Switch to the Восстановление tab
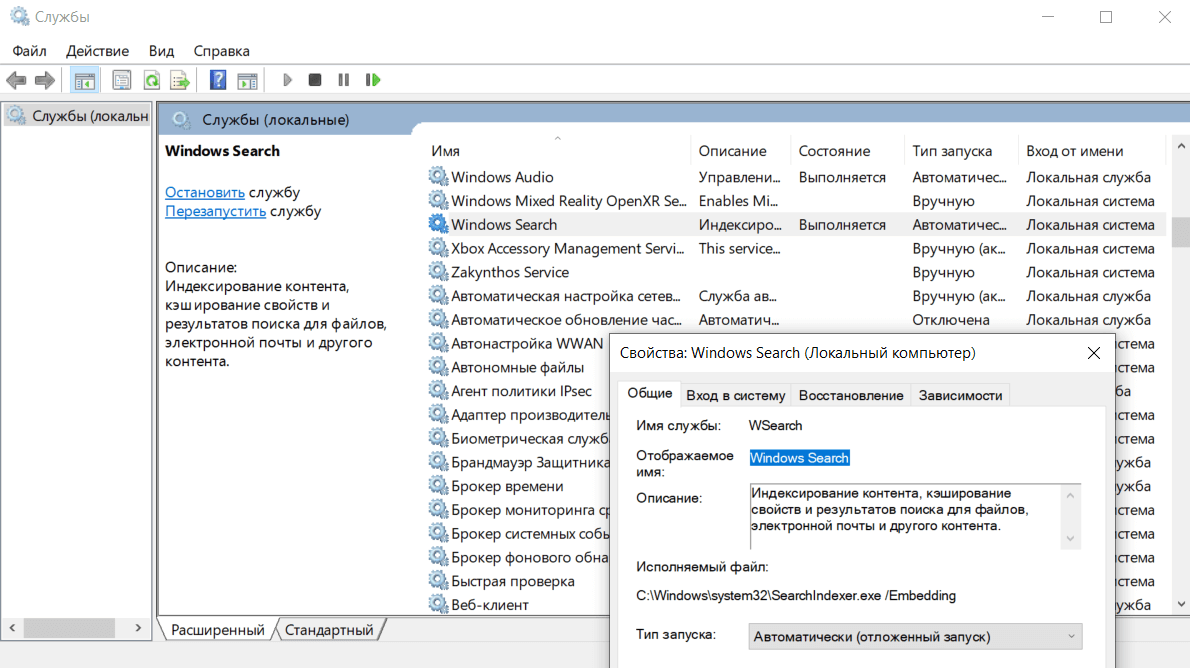This screenshot has width=1190, height=668. click(851, 395)
